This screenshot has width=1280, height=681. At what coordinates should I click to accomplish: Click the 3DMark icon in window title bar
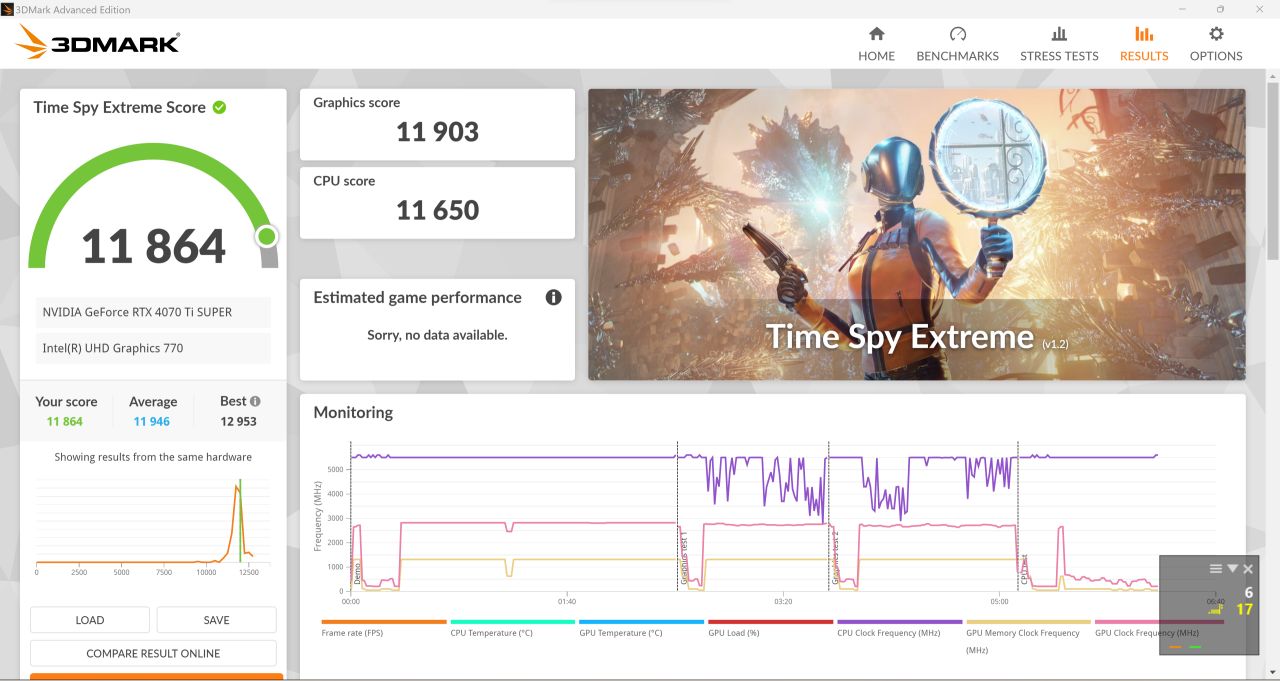pos(8,9)
